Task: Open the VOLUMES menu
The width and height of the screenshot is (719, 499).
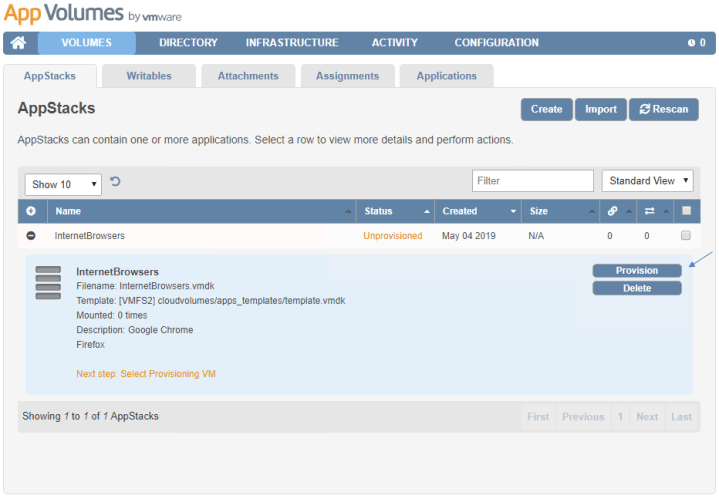Action: click(87, 43)
